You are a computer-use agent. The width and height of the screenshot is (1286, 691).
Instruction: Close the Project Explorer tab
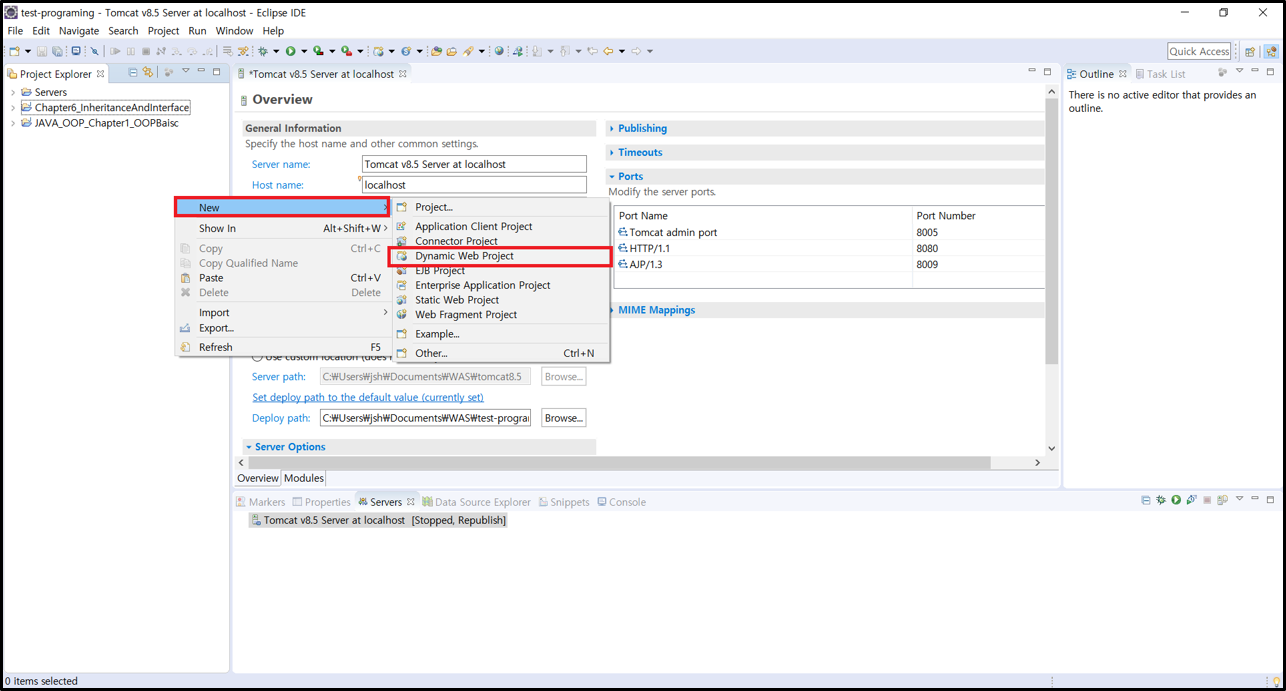point(100,74)
